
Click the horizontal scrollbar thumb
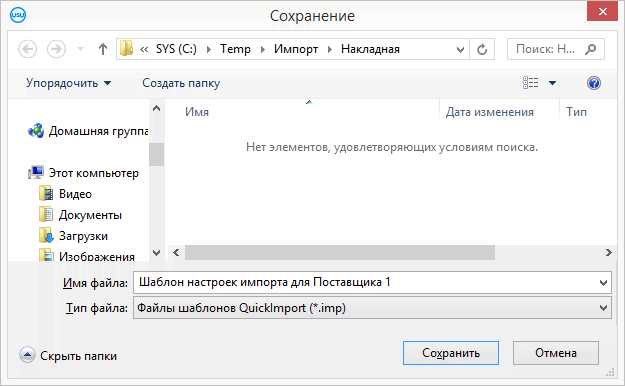tap(340, 252)
